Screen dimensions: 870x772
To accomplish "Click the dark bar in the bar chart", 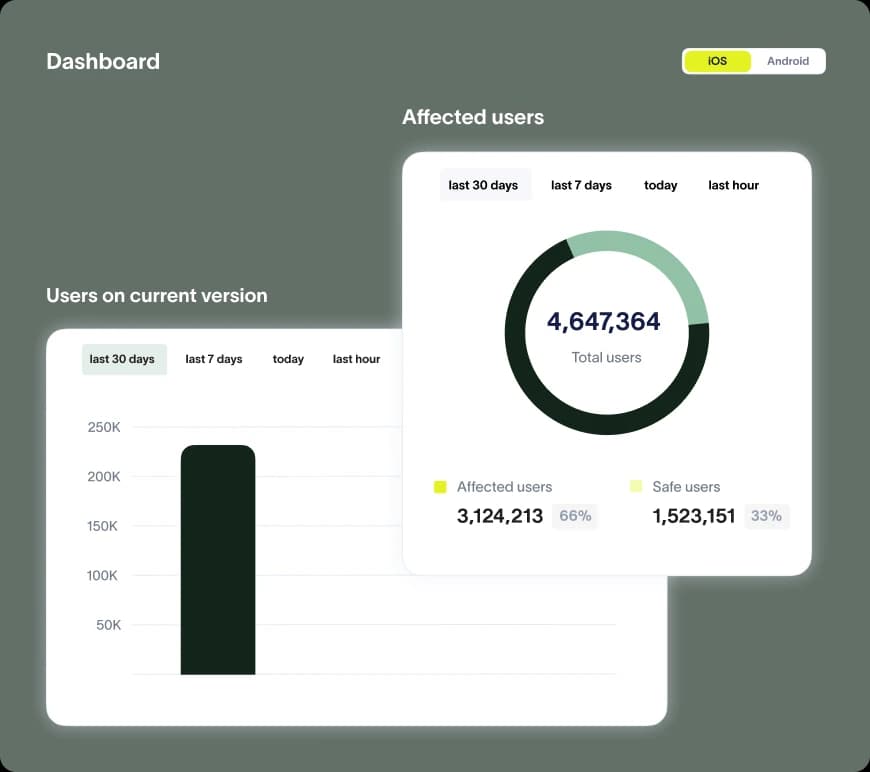I will (x=218, y=560).
